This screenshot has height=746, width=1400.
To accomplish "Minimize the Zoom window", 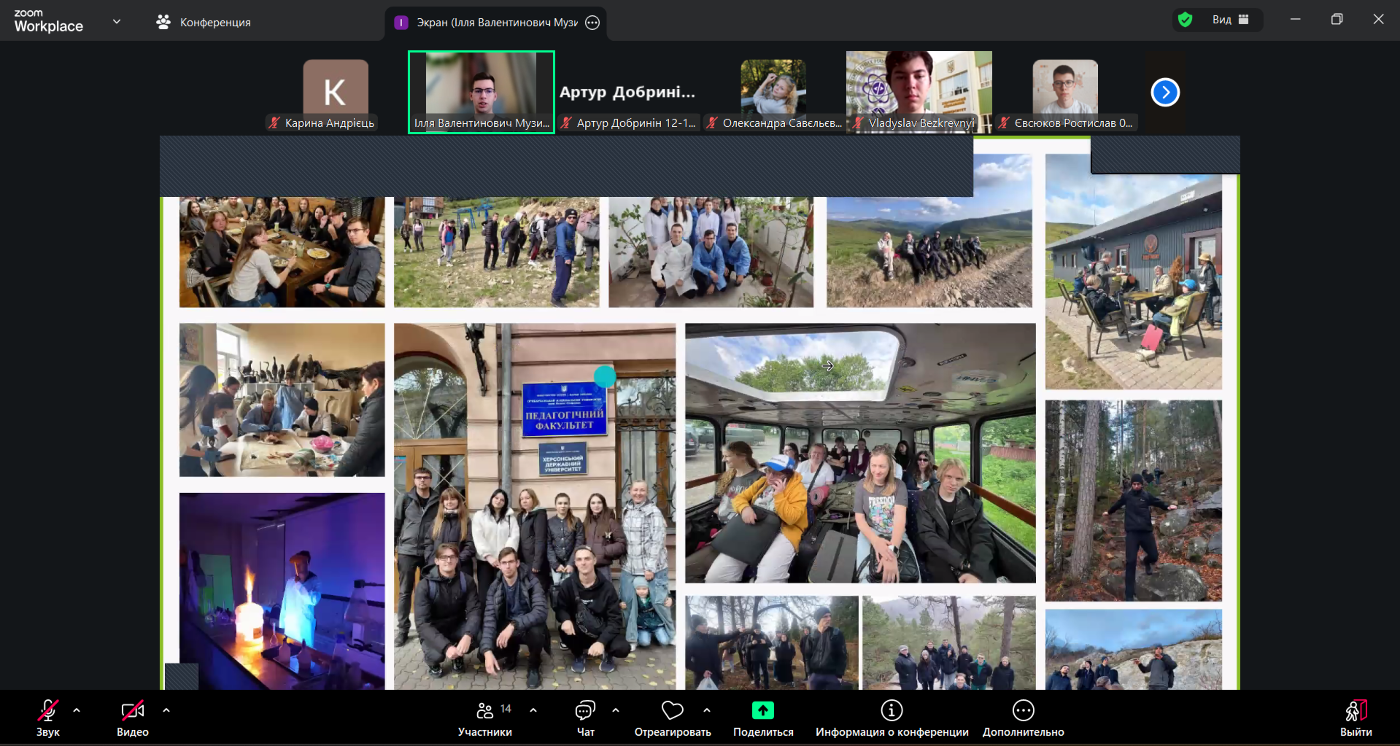I will [1296, 19].
